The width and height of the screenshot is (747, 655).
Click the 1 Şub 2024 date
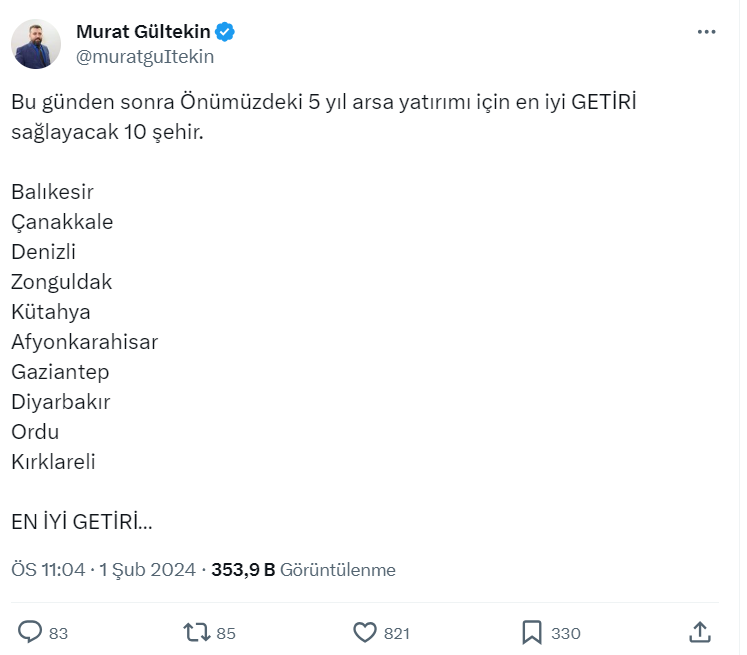[148, 570]
